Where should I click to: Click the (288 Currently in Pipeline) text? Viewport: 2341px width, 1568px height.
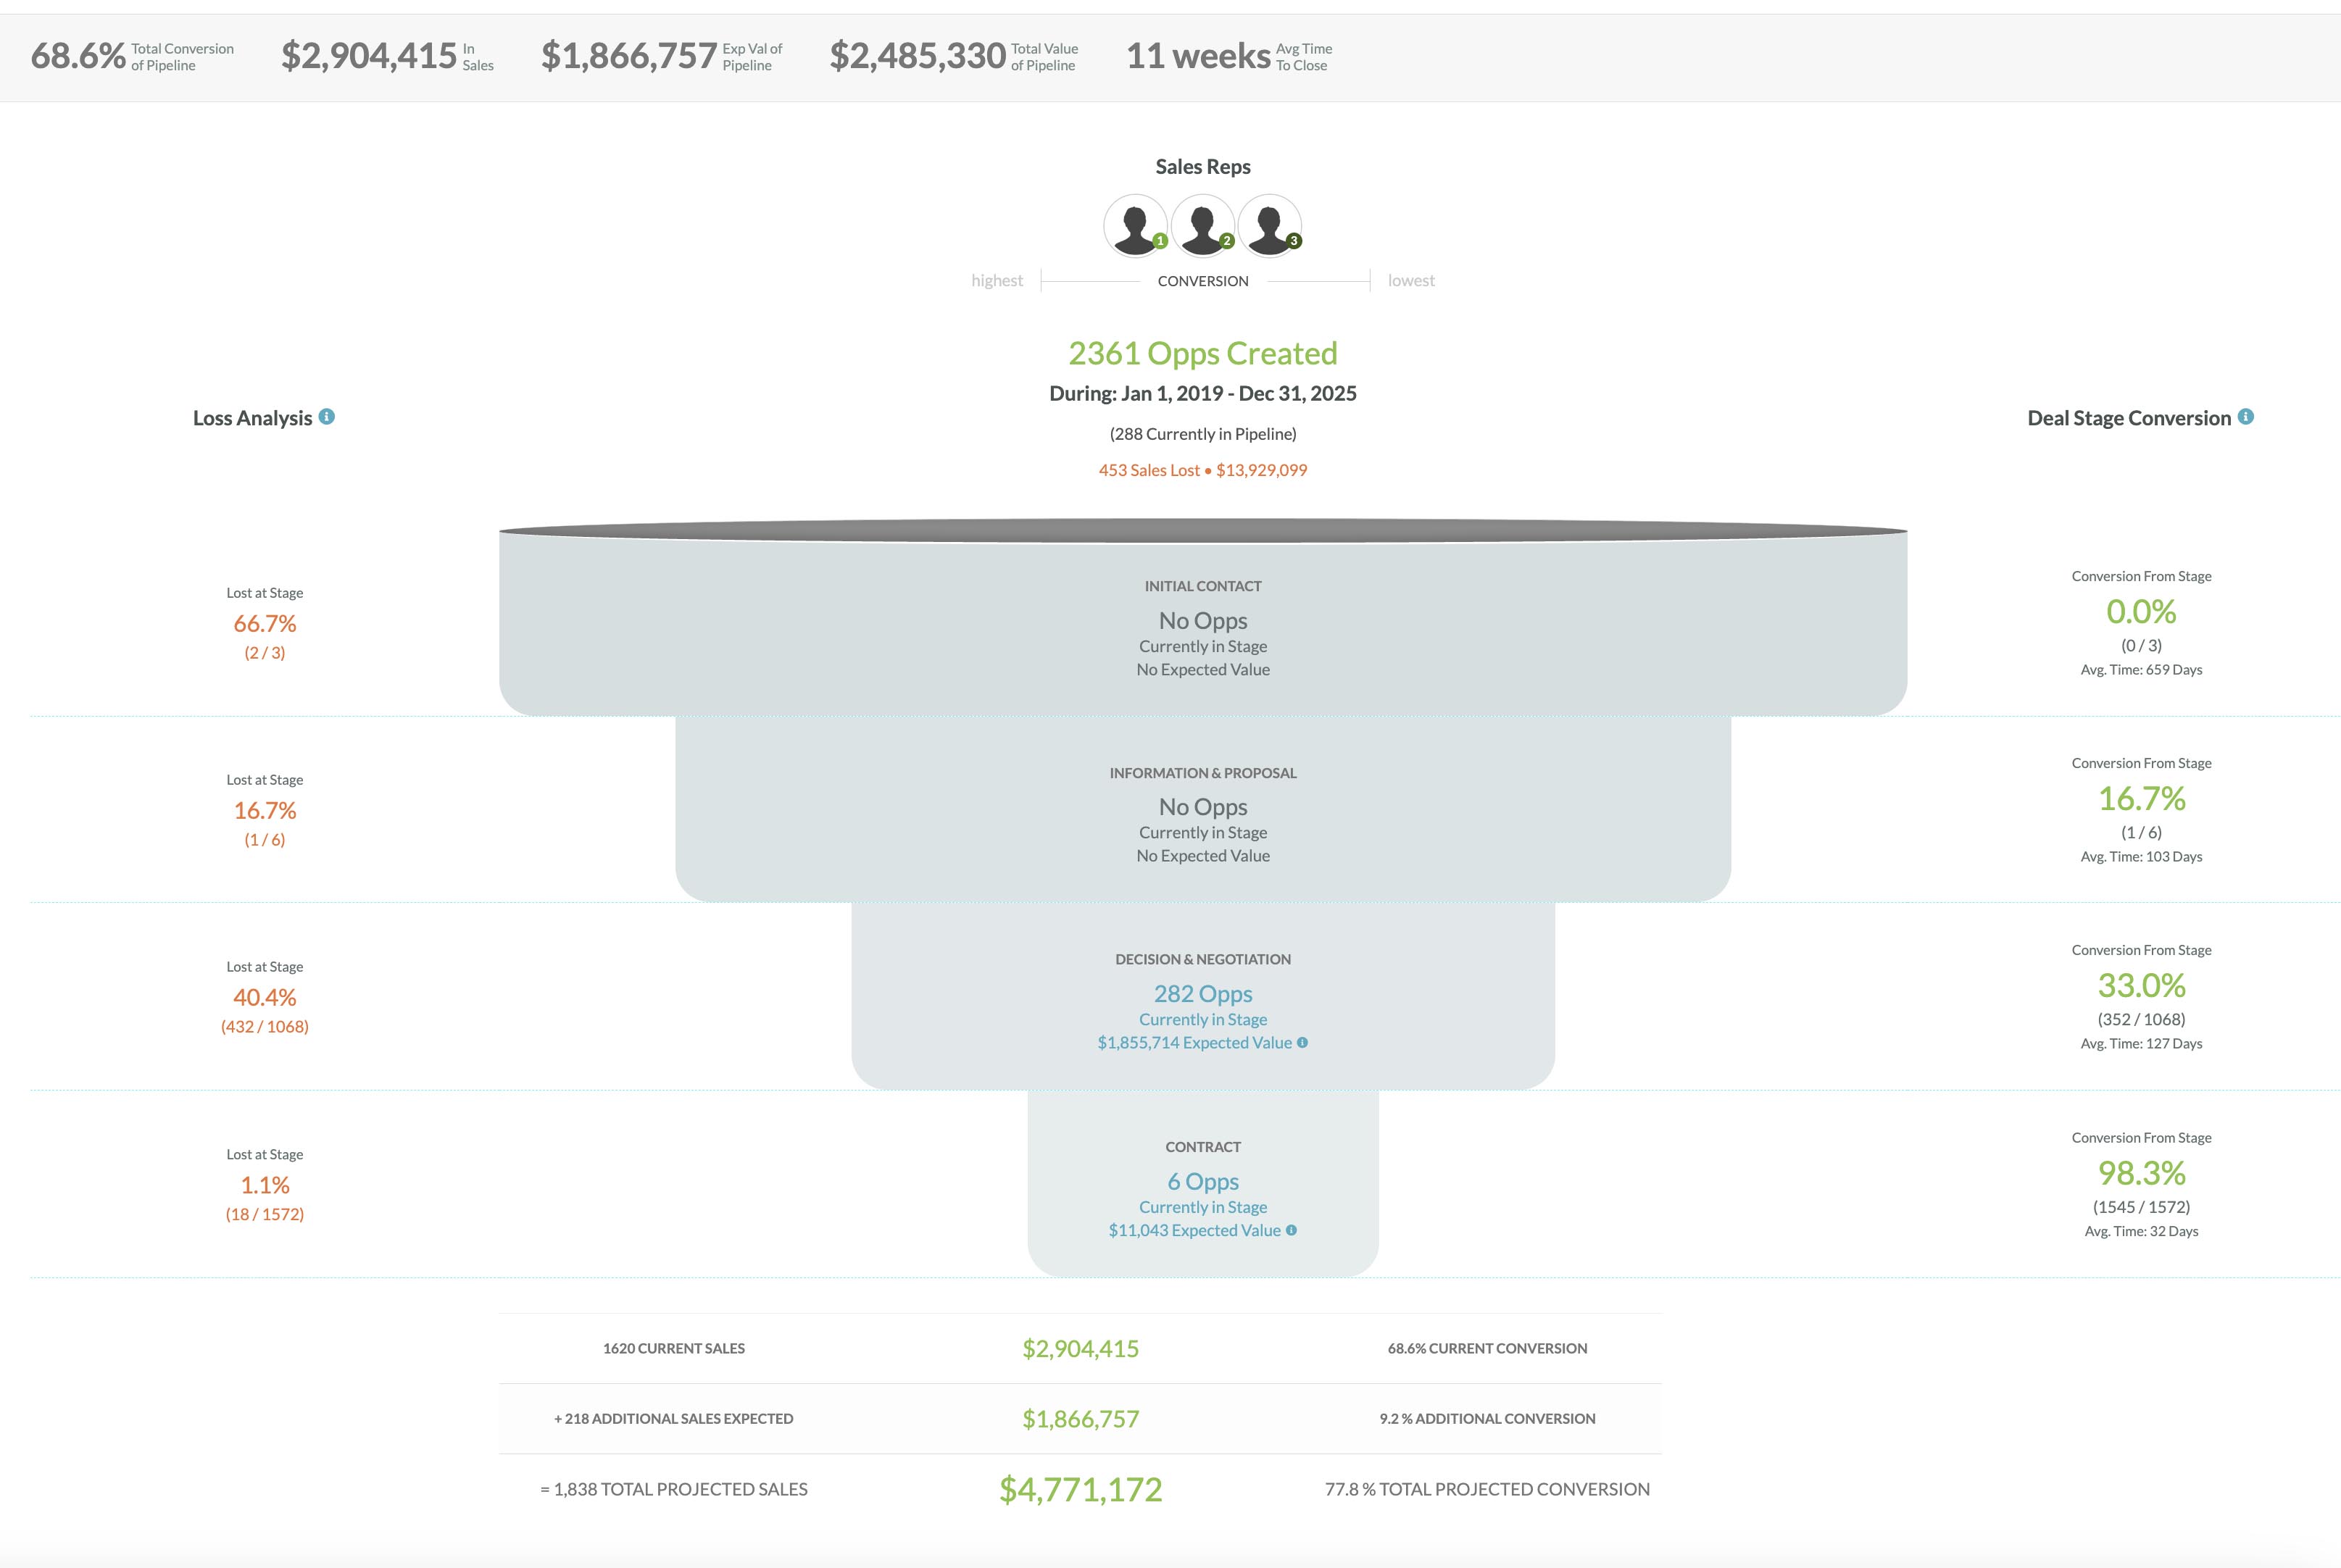click(1203, 434)
